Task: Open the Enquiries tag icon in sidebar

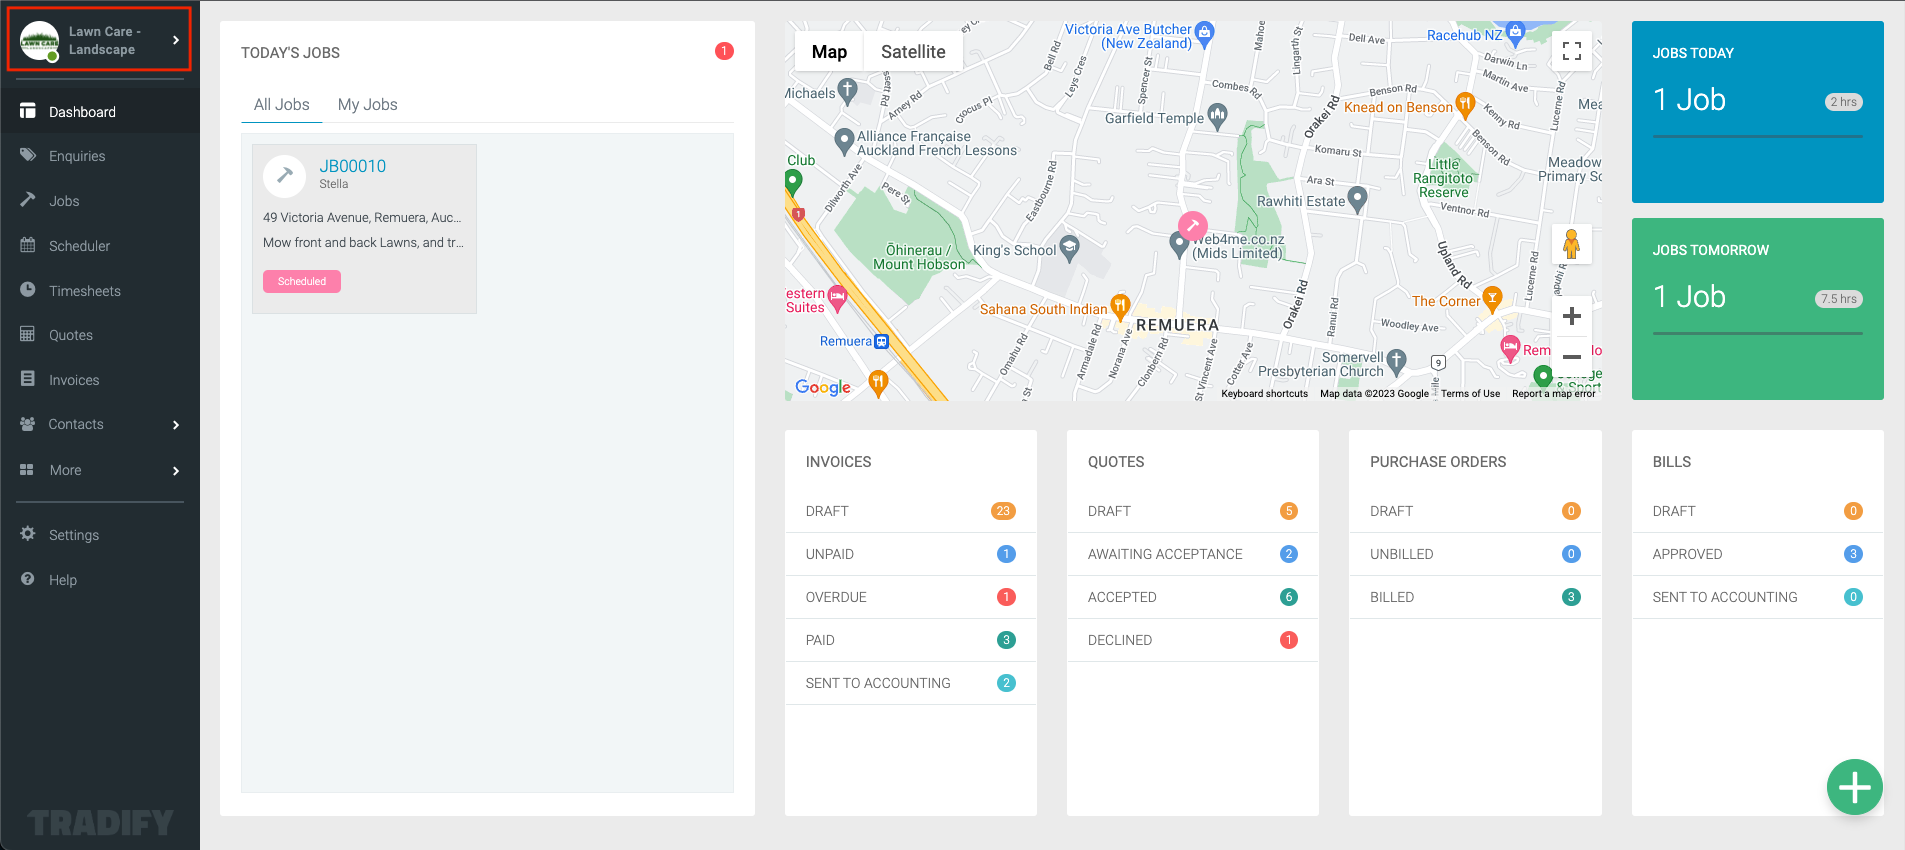Action: coord(28,155)
